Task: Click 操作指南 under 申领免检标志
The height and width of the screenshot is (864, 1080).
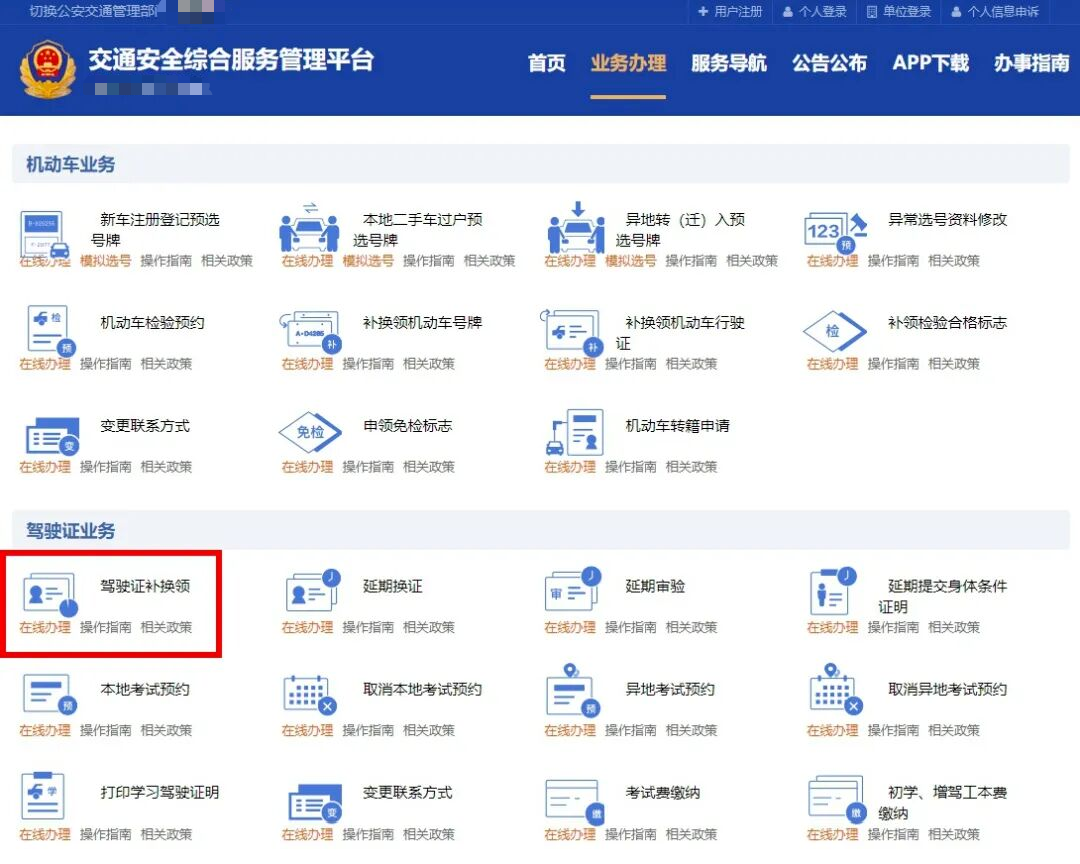Action: point(368,467)
